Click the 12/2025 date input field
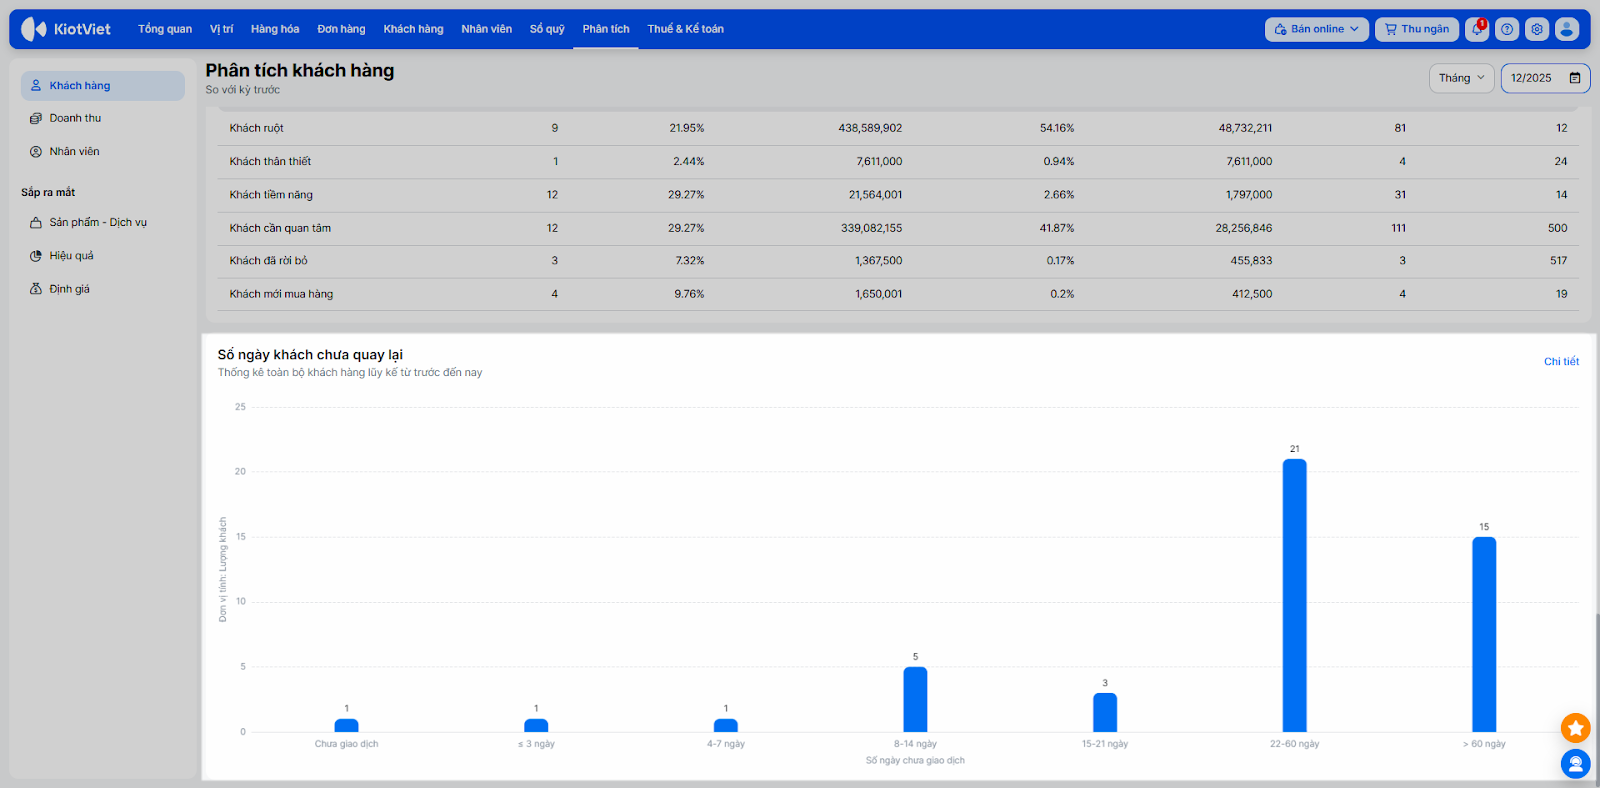The width and height of the screenshot is (1600, 788). (1532, 78)
